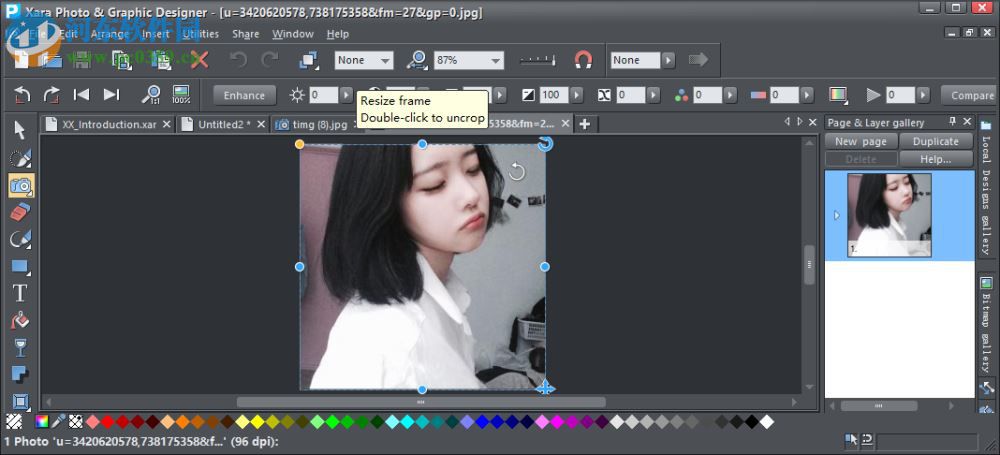Open the Utilities menu
Viewport: 1000px width, 455px height.
pos(200,34)
